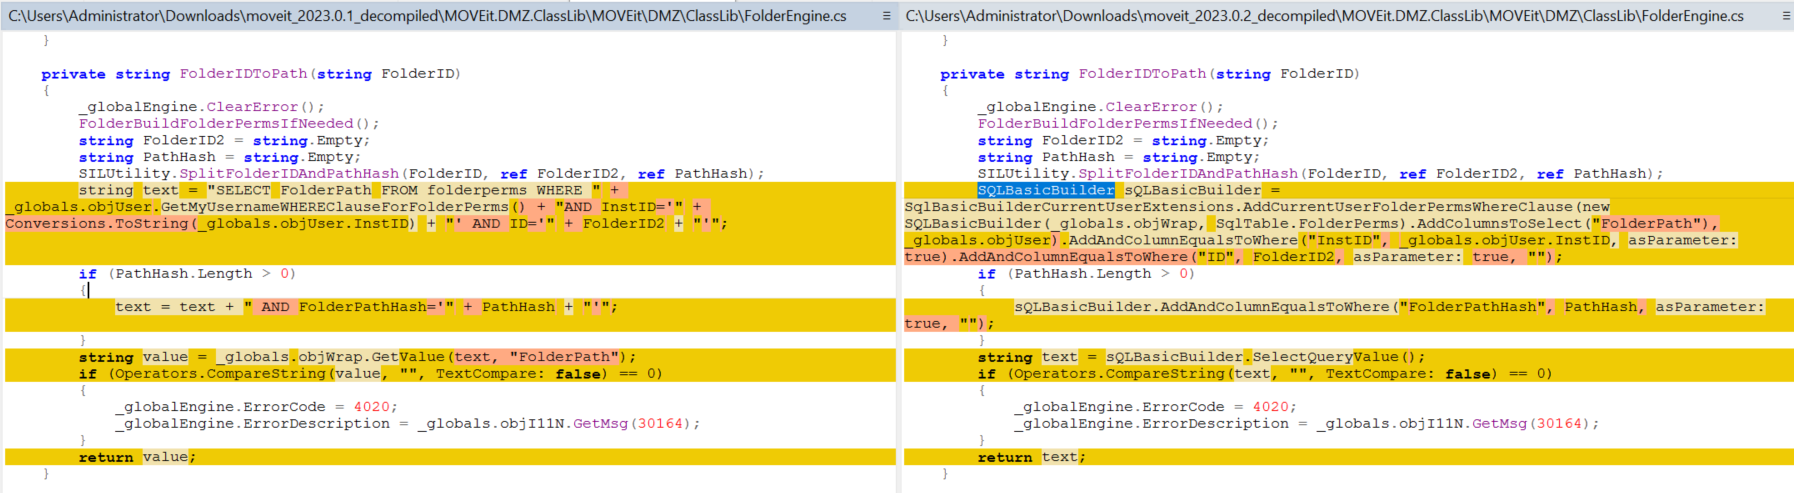Click GetMyUsernameWHEREClauseForFolderPerms in left pane

[x=335, y=207]
